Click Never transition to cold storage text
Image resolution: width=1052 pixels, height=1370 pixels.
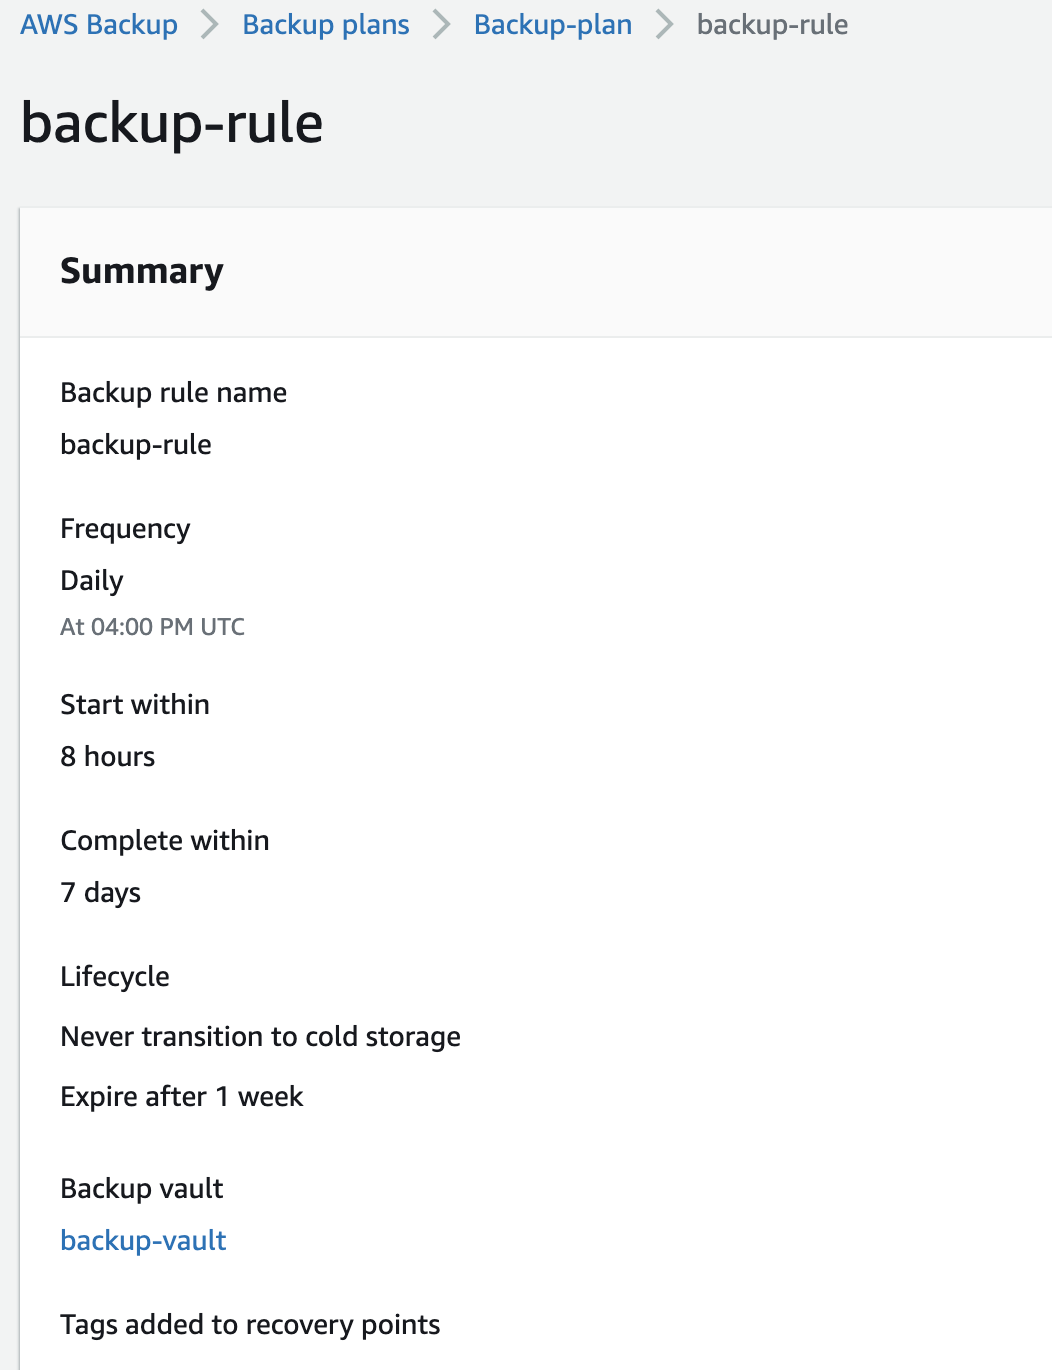(x=260, y=1036)
